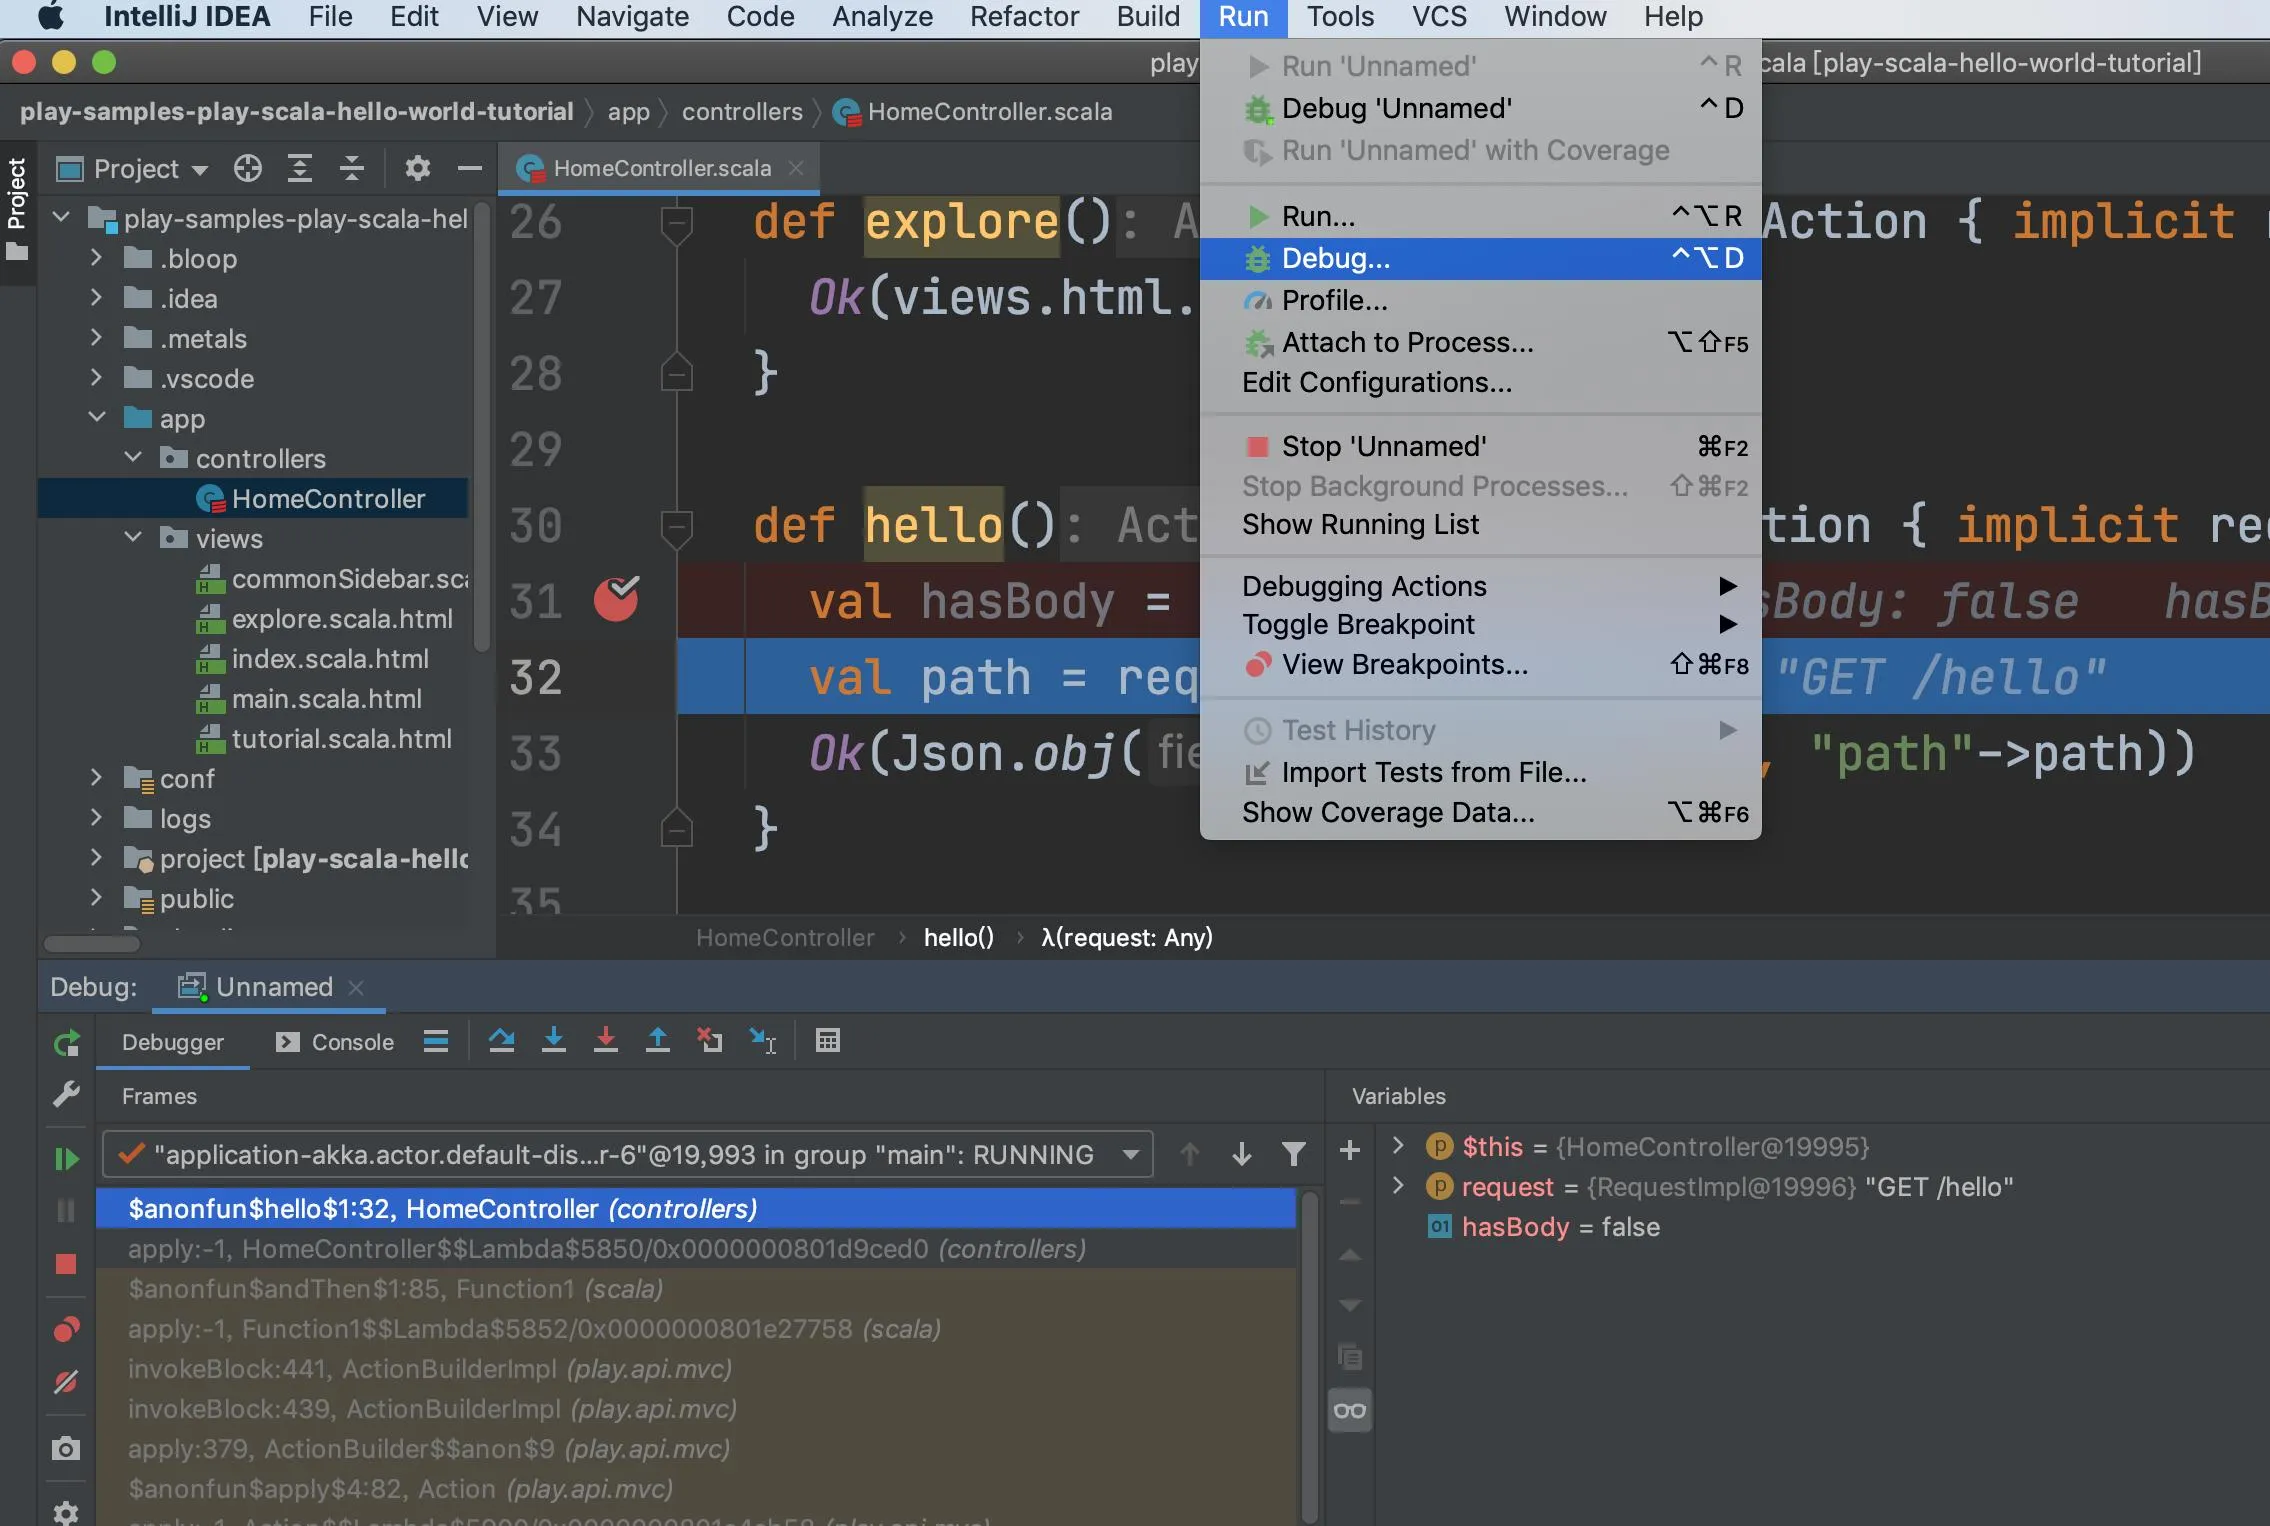The image size is (2270, 1526).
Task: Toggle the breakpoint on line 31
Action: [616, 600]
